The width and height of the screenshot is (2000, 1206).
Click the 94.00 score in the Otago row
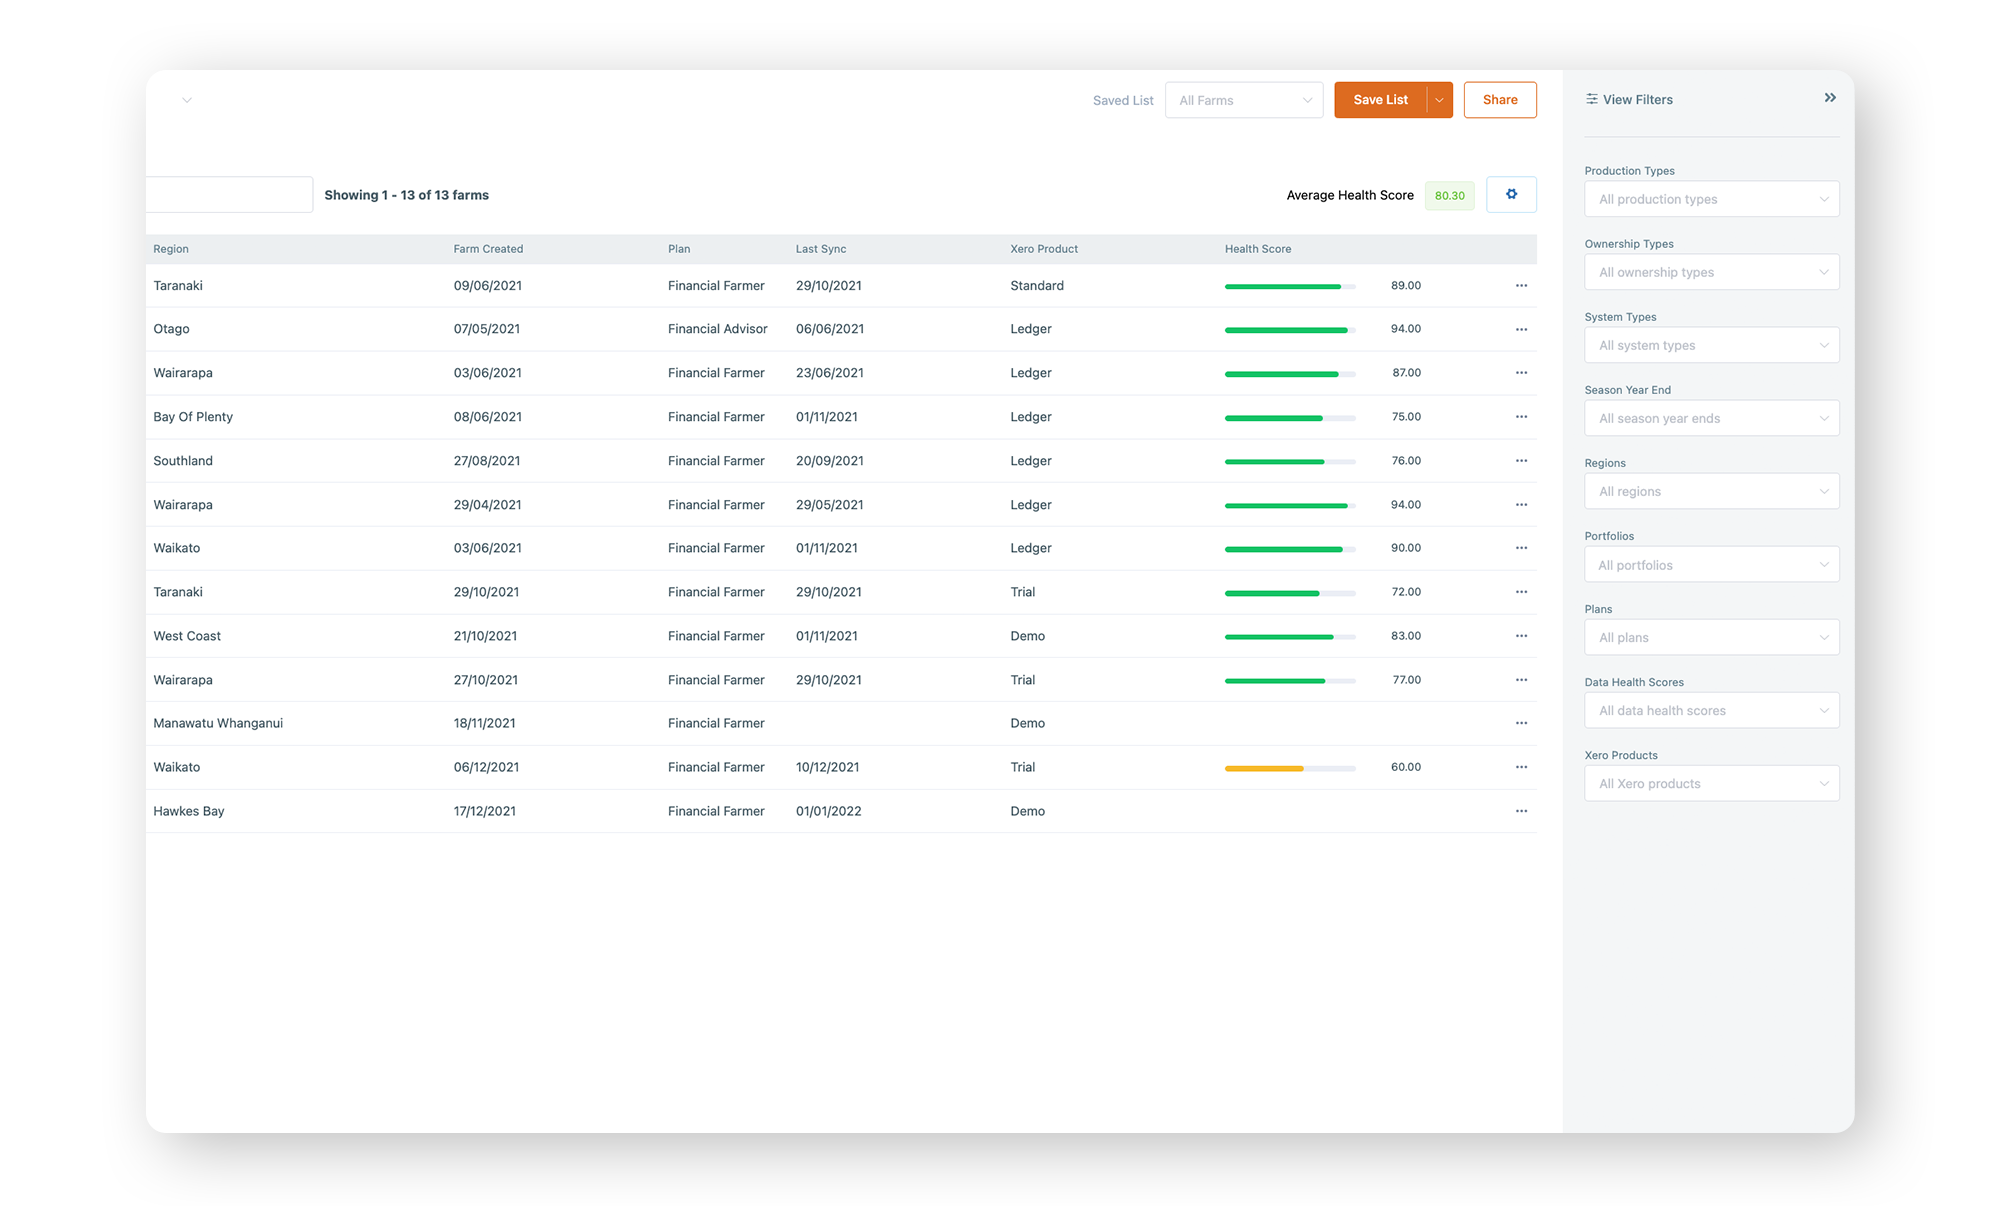point(1406,329)
